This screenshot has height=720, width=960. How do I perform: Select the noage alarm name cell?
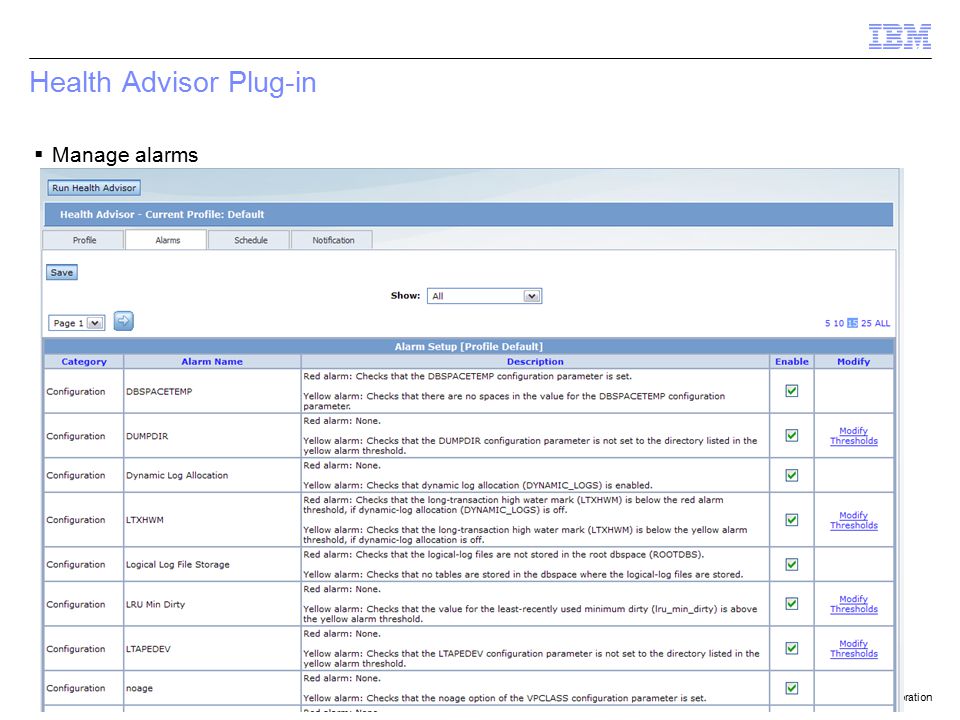(x=212, y=688)
